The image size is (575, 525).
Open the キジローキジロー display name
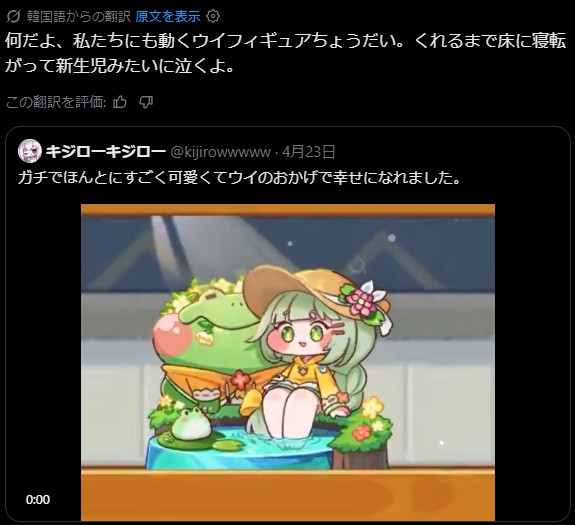(x=106, y=151)
